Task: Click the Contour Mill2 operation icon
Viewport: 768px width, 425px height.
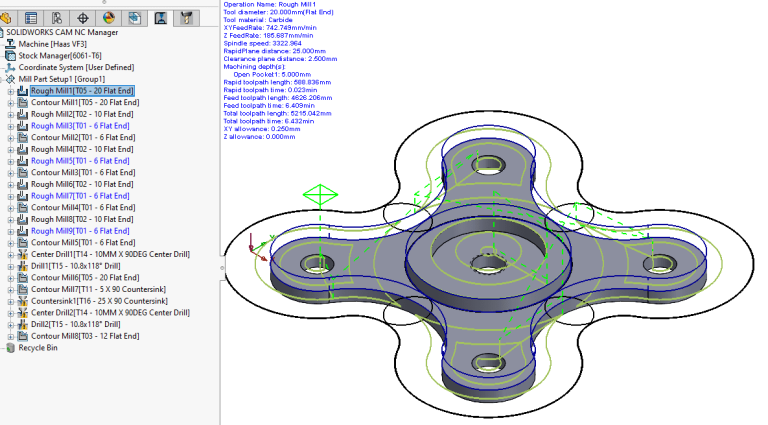Action: click(x=23, y=138)
